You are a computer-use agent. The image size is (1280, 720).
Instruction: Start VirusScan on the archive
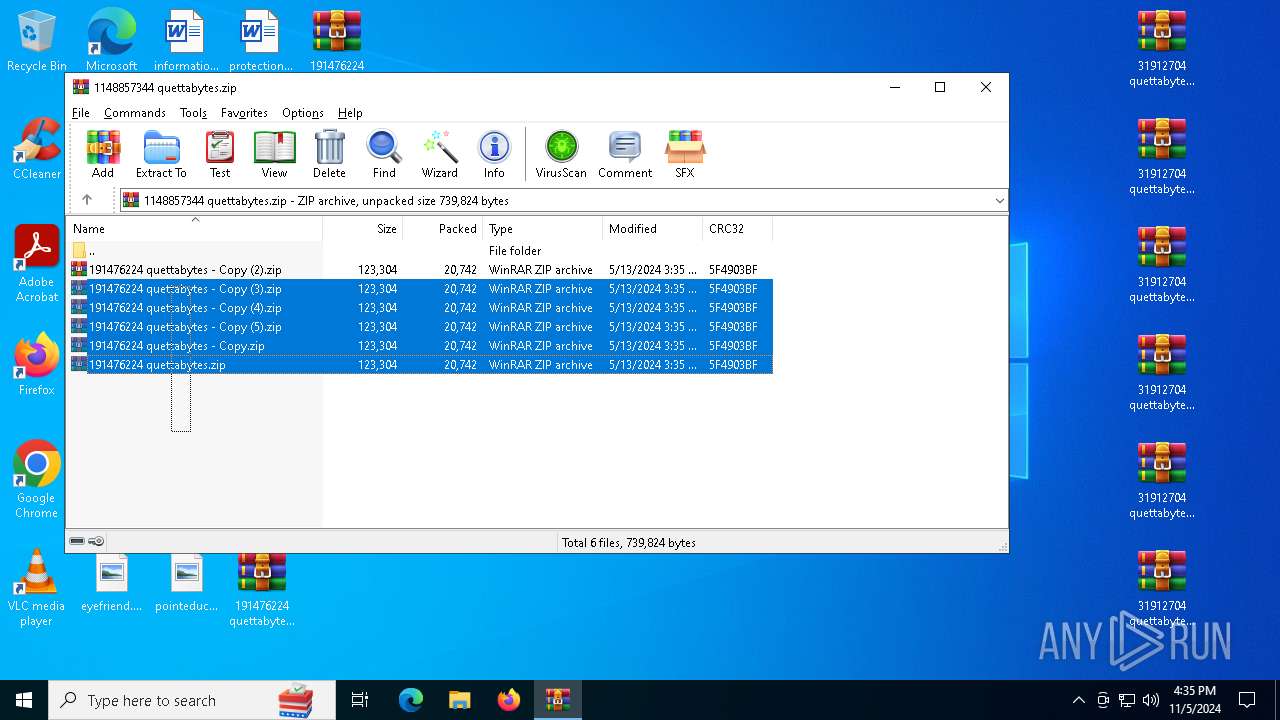(561, 154)
